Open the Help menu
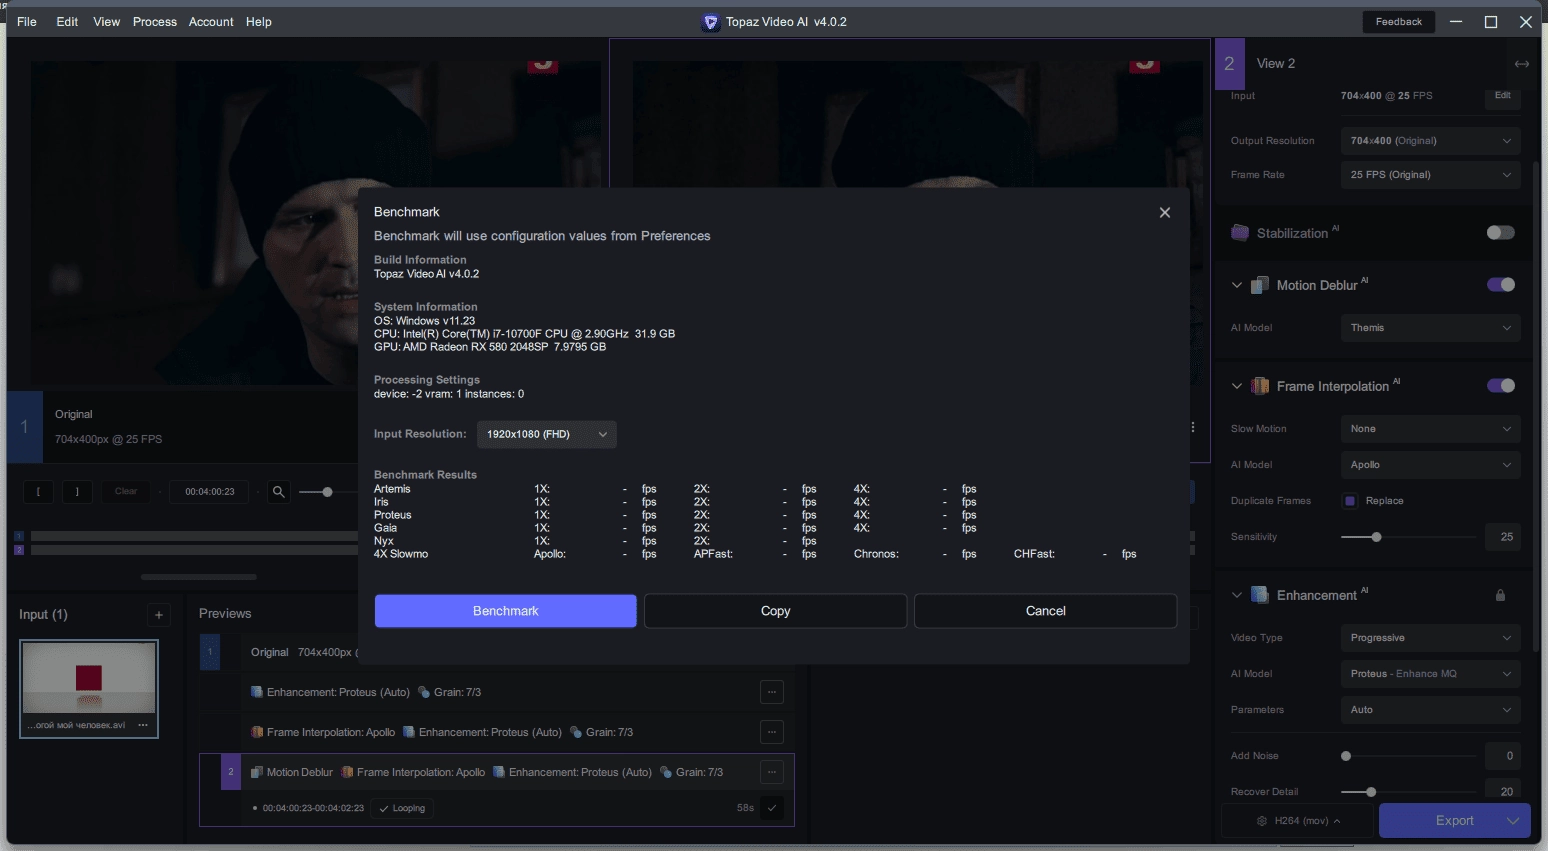This screenshot has height=851, width=1548. click(x=259, y=22)
